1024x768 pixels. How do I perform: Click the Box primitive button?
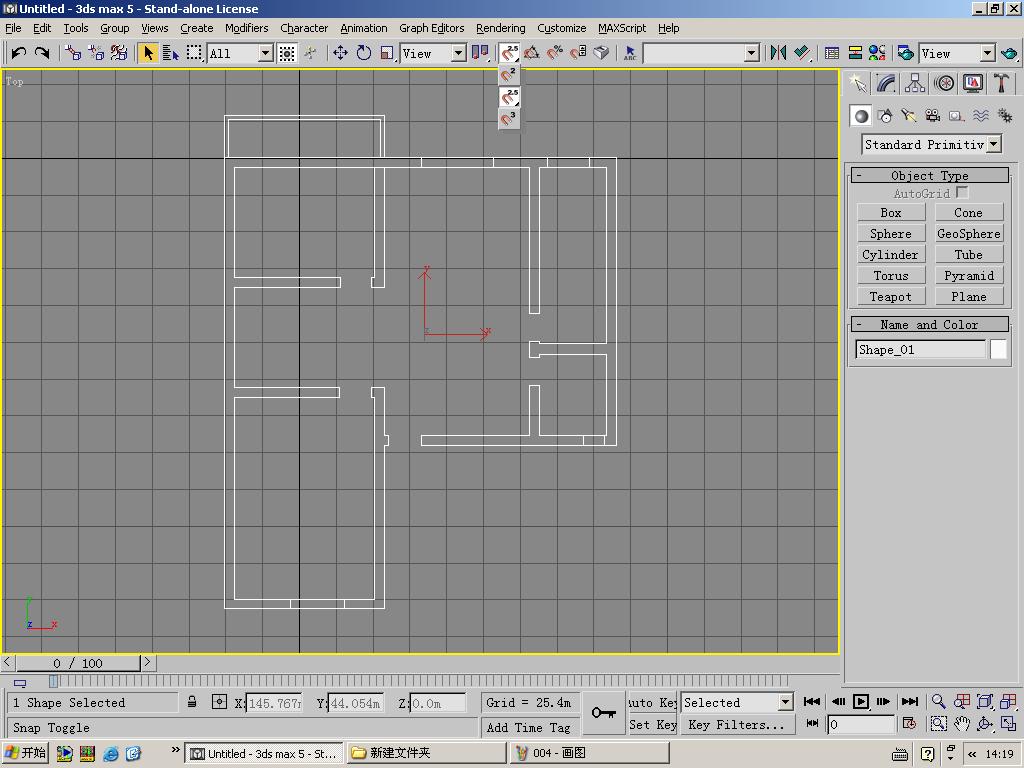pos(891,213)
